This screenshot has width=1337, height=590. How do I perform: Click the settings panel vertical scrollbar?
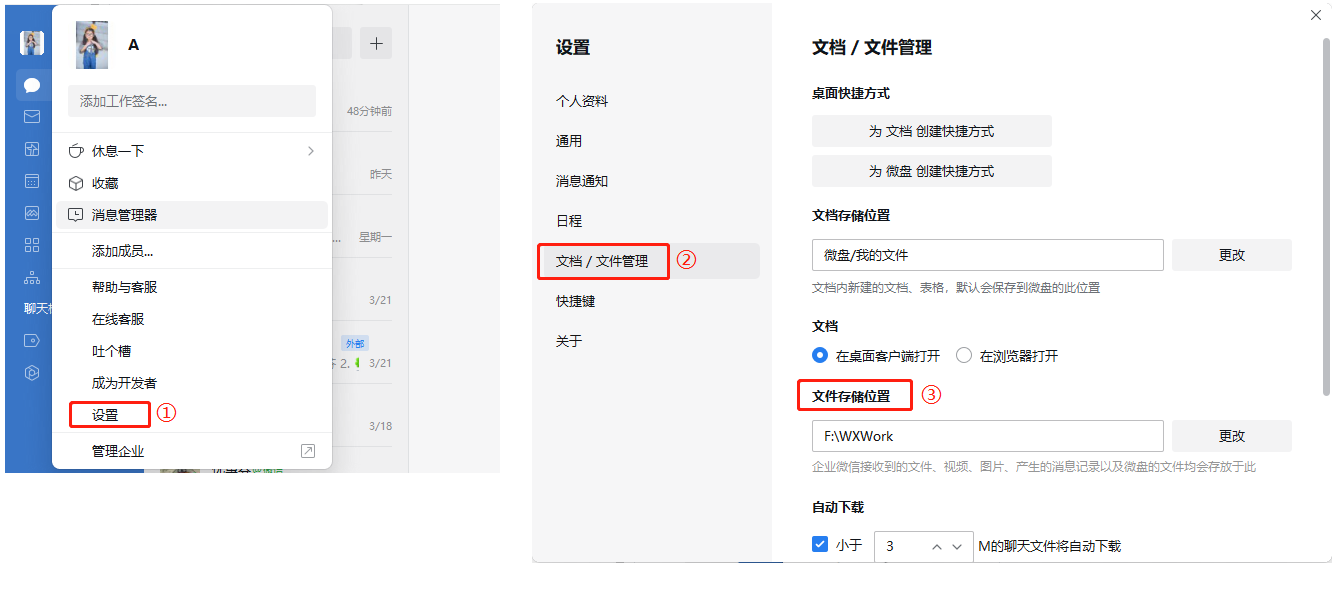click(1326, 215)
